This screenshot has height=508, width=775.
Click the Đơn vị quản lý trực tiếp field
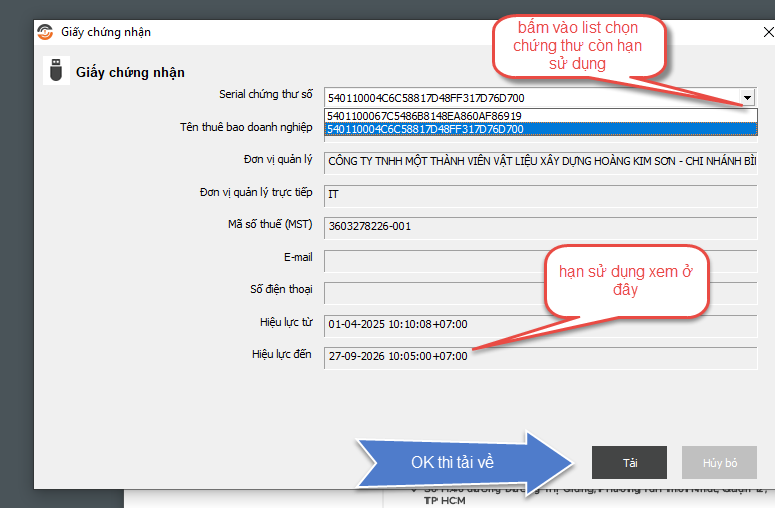tap(540, 194)
